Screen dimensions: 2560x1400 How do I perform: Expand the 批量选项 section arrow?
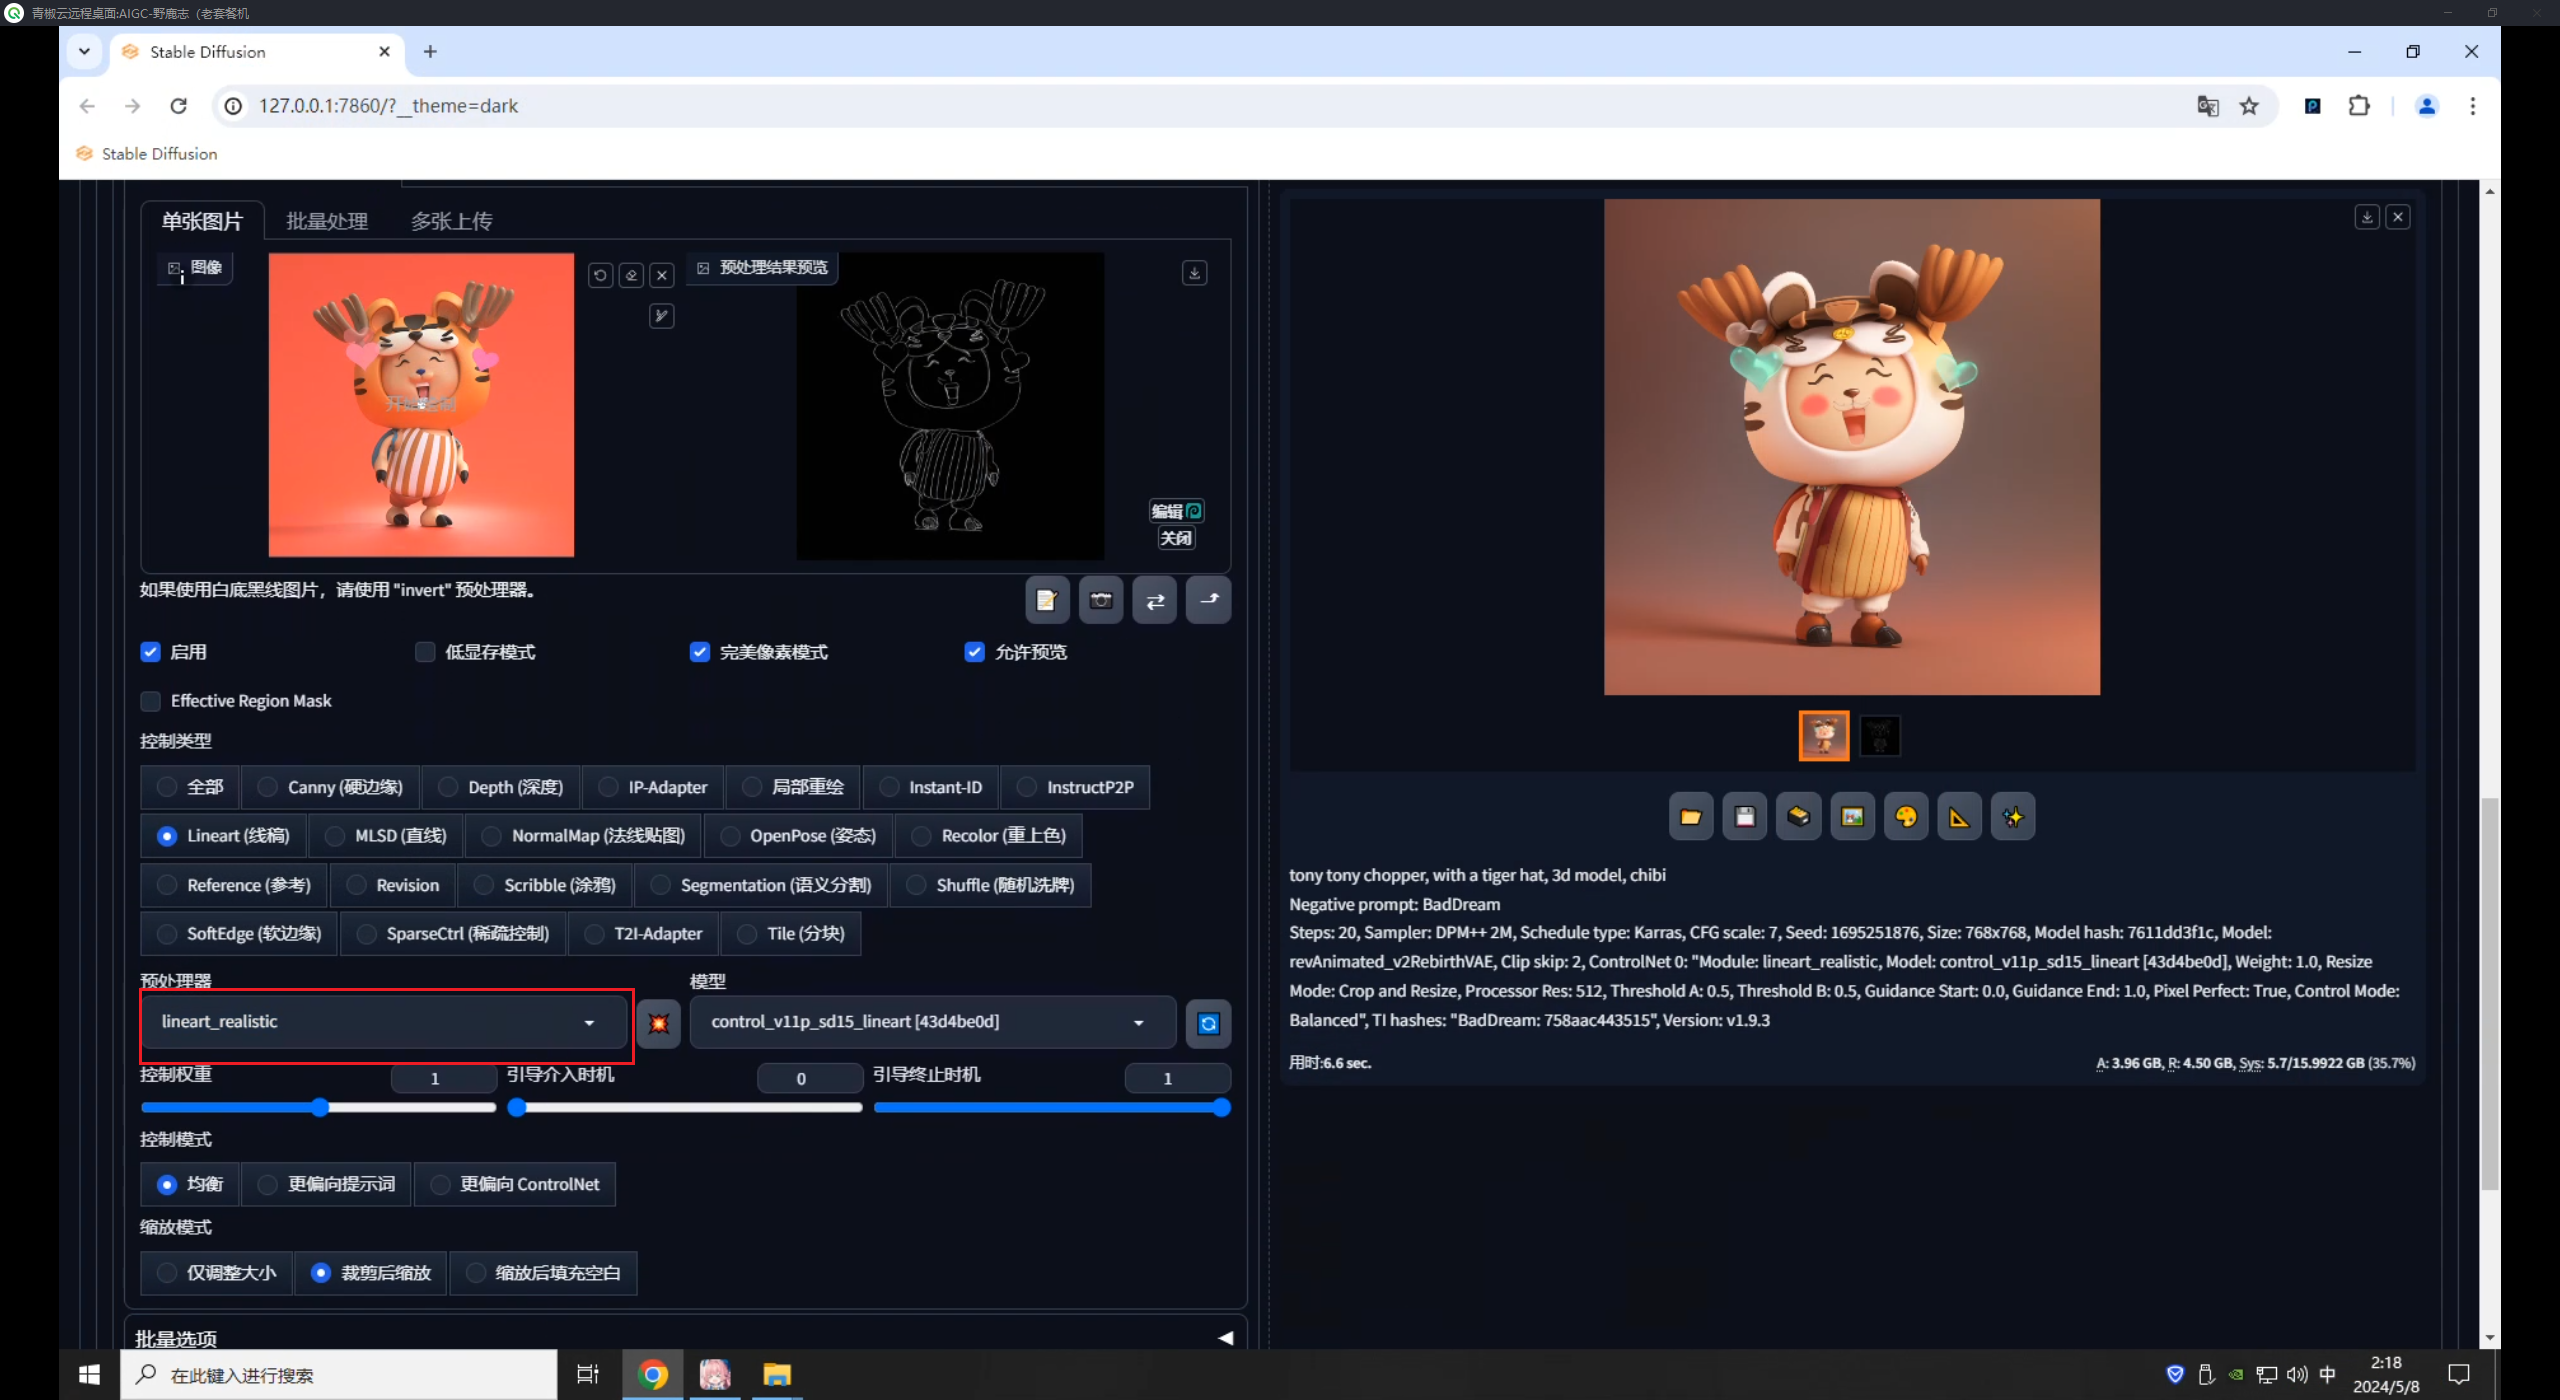tap(1225, 1338)
